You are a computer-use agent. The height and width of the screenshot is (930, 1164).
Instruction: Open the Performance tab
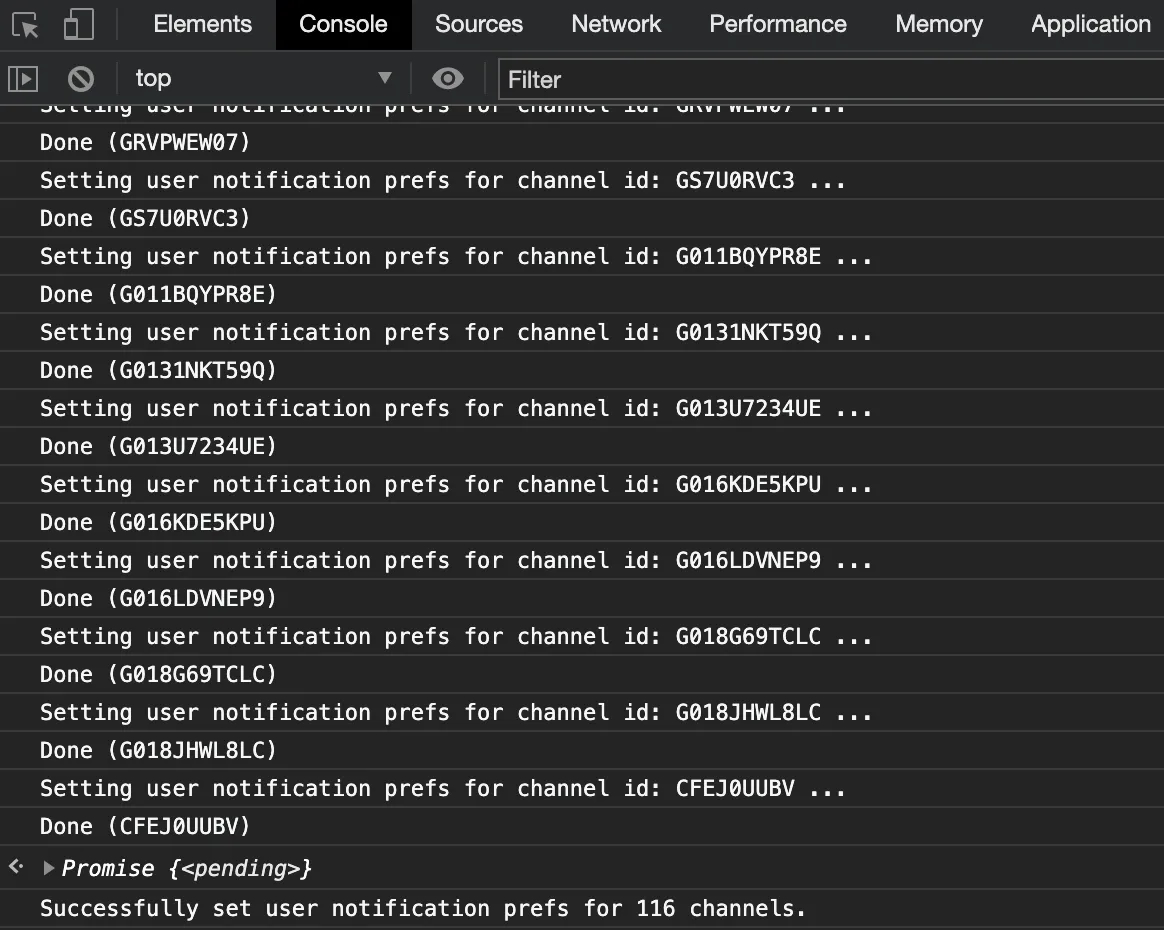tap(777, 25)
